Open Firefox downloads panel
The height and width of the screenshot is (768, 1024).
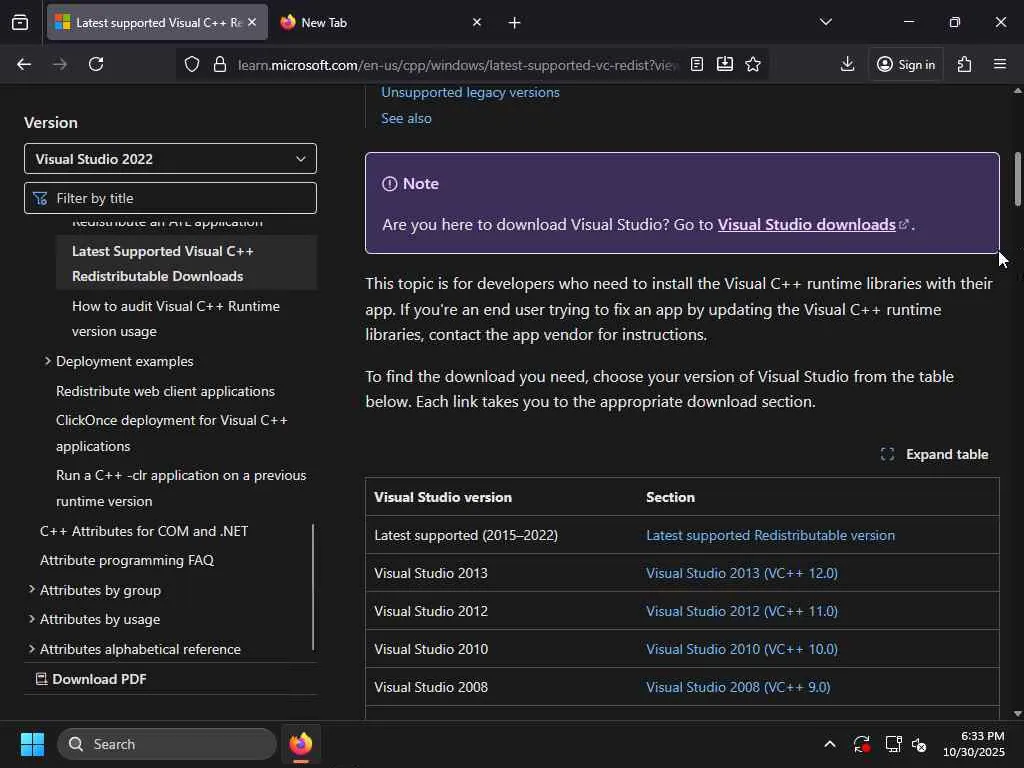tap(847, 64)
